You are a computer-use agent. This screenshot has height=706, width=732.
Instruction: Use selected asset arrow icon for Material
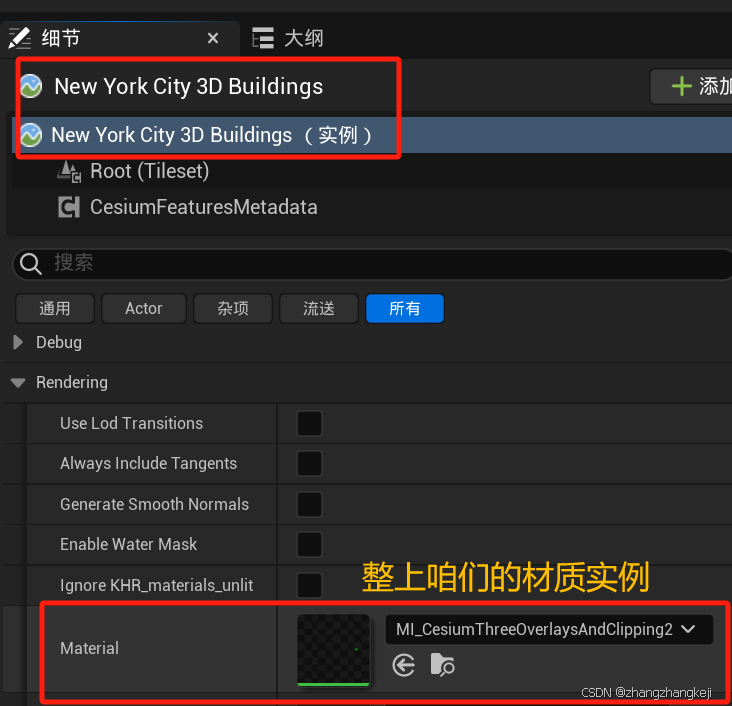(404, 665)
